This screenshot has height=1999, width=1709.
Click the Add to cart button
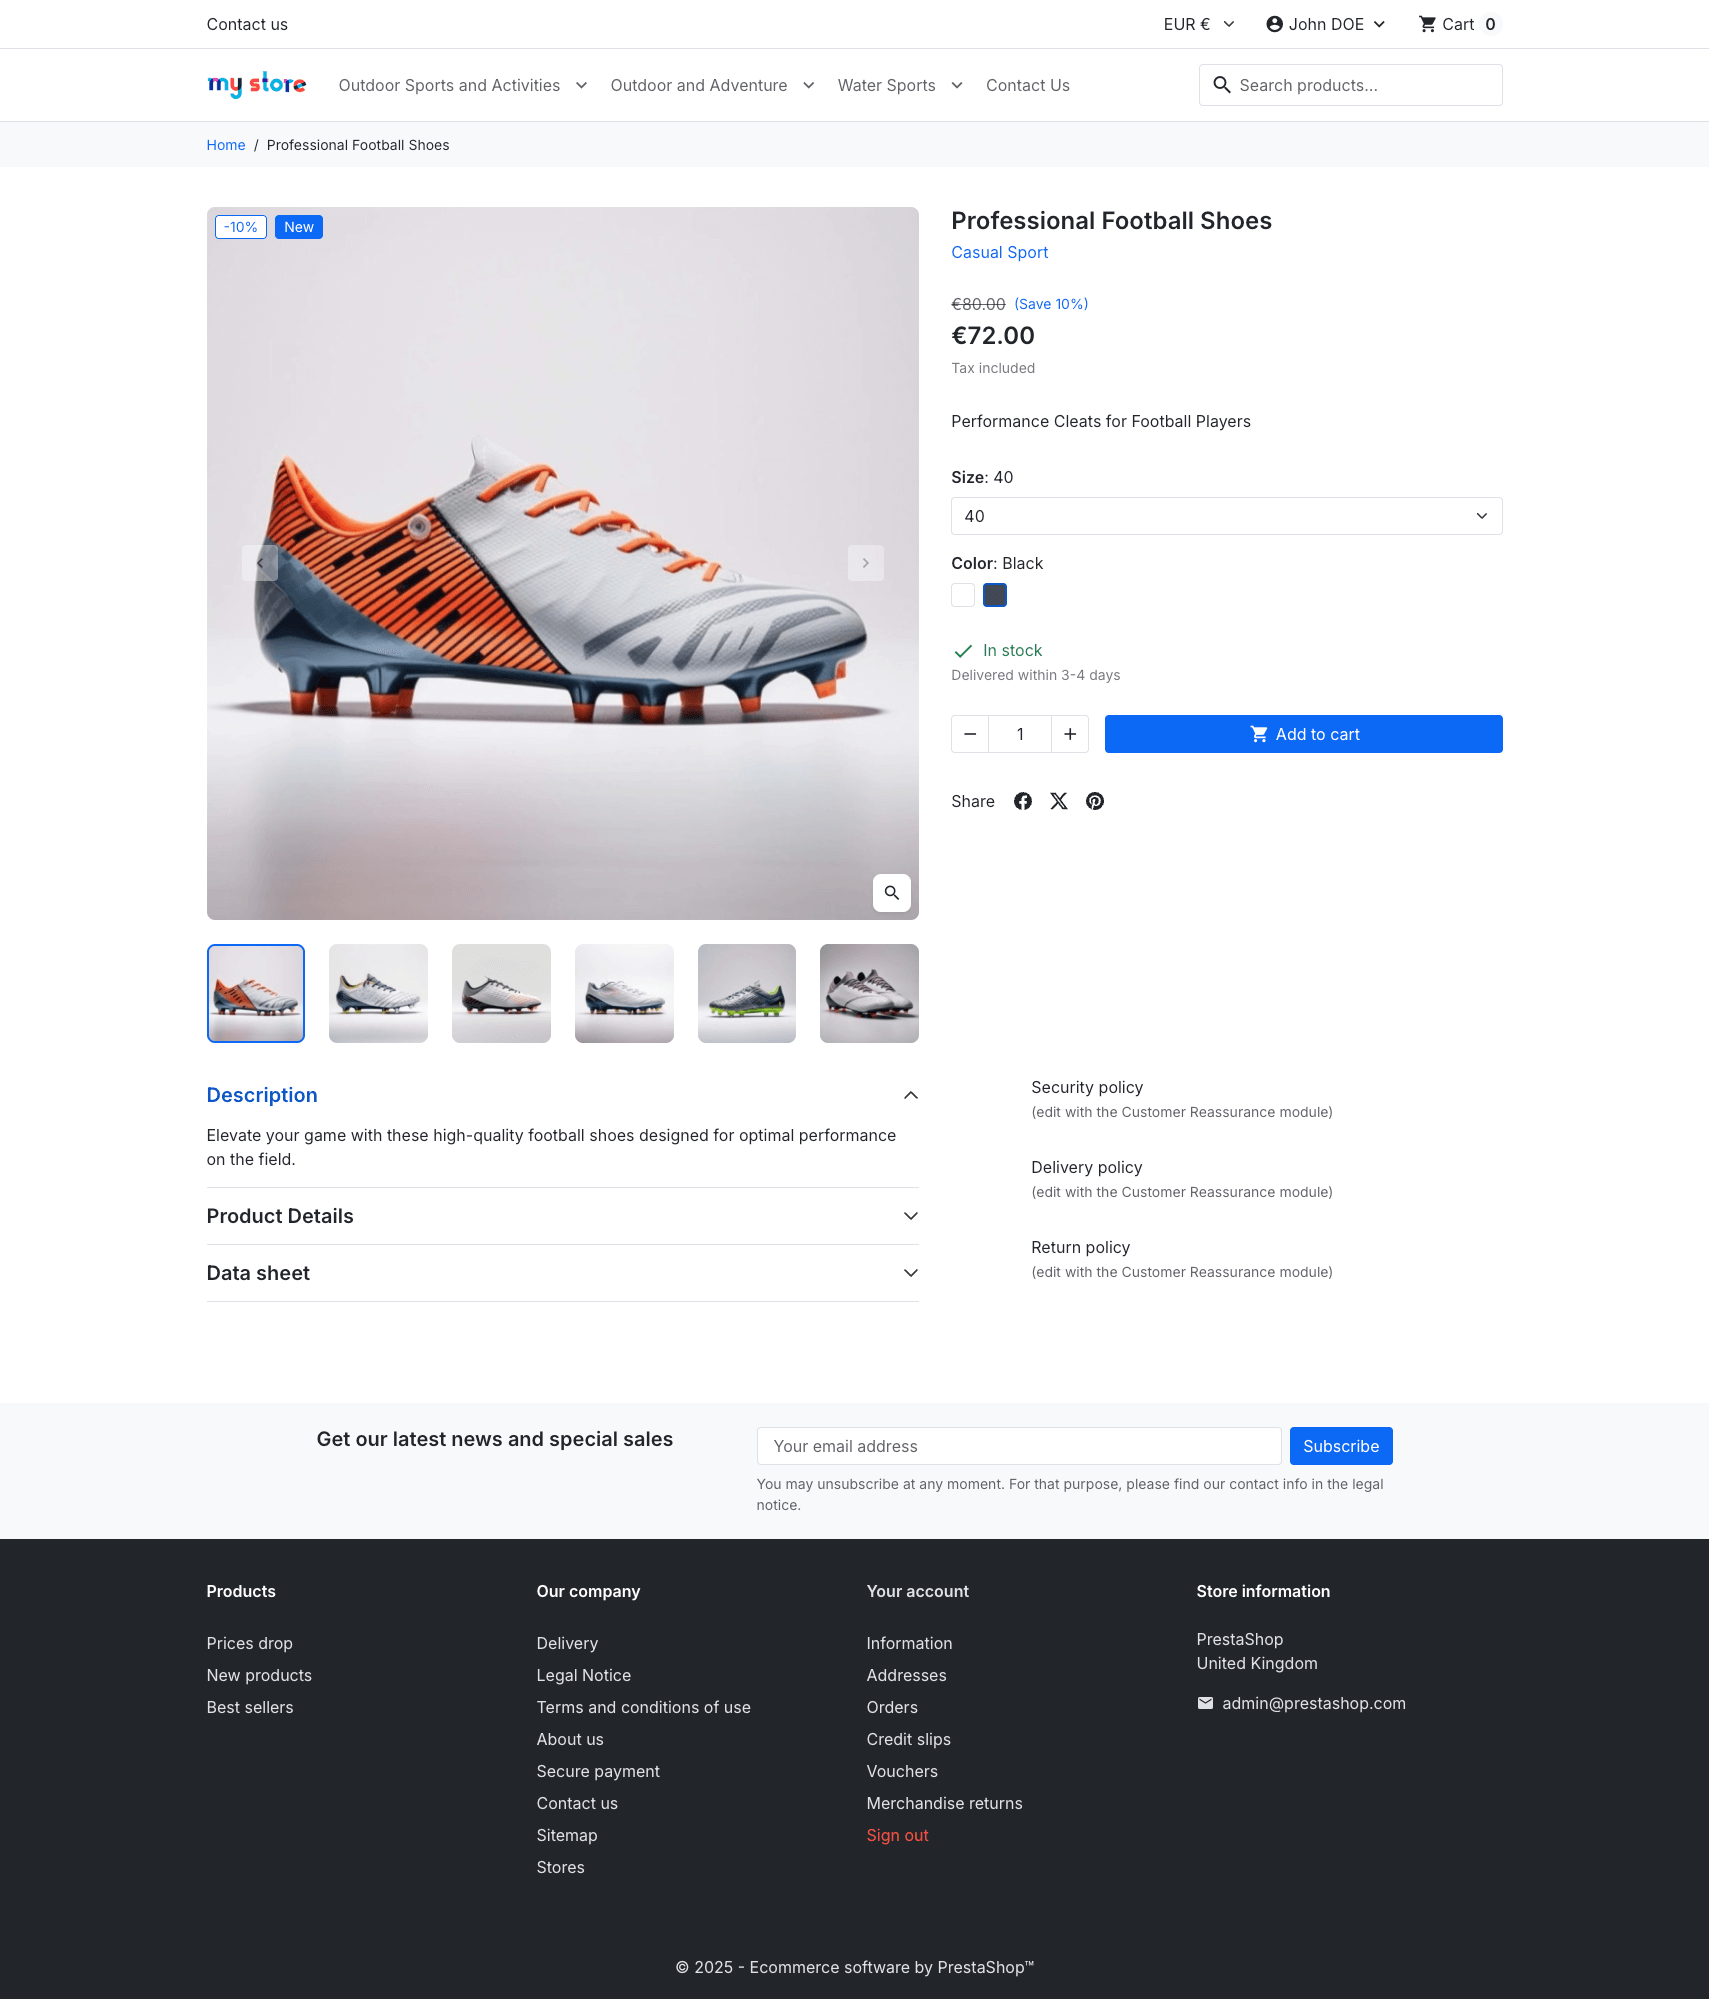pyautogui.click(x=1303, y=734)
